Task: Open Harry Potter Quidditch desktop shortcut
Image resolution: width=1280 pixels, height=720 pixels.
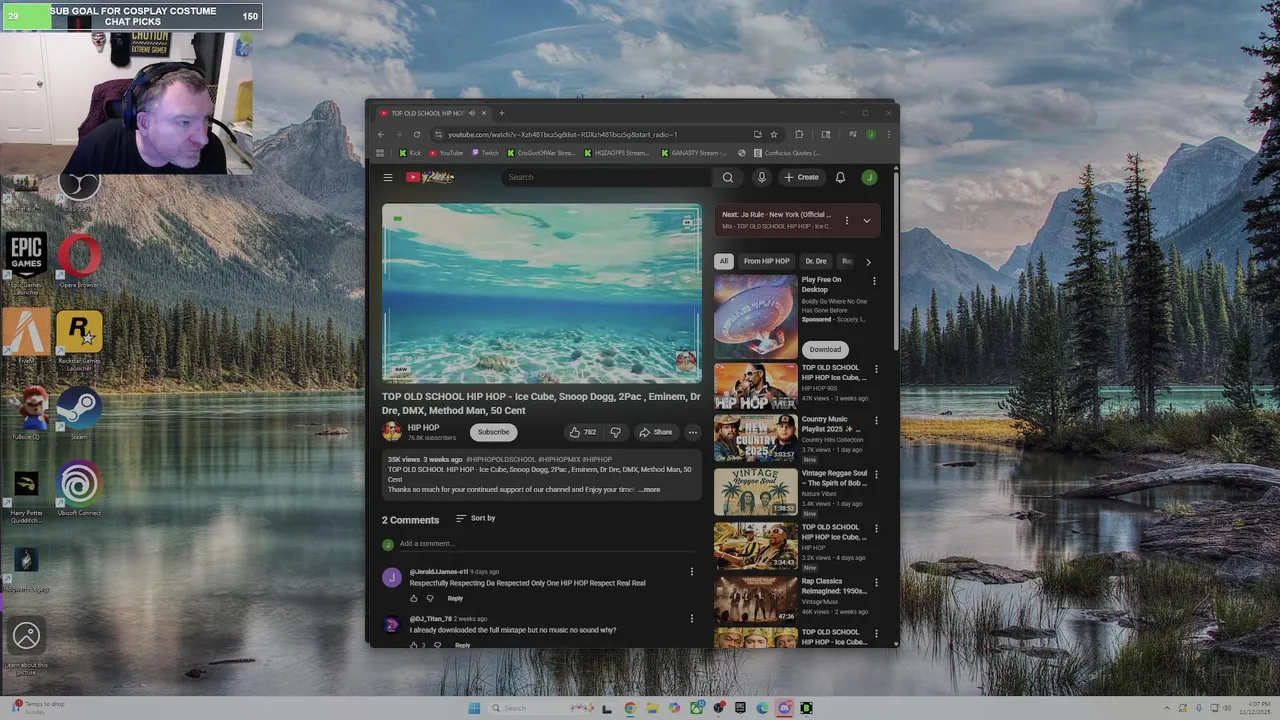Action: [x=26, y=497]
